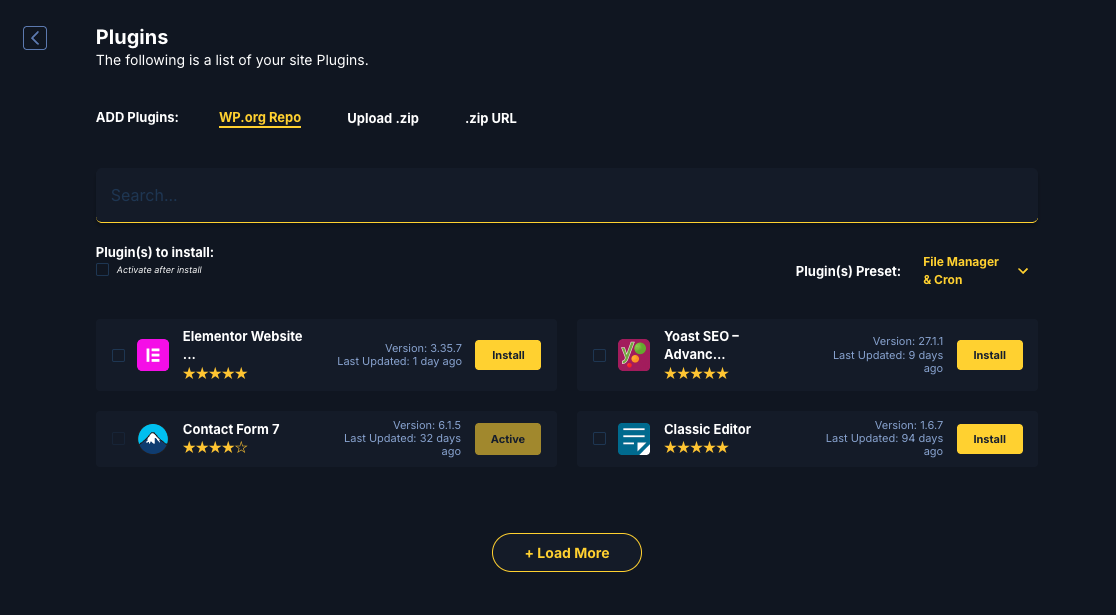This screenshot has height=615, width=1116.
Task: Click the Classic Editor plugin logo
Action: tap(634, 439)
